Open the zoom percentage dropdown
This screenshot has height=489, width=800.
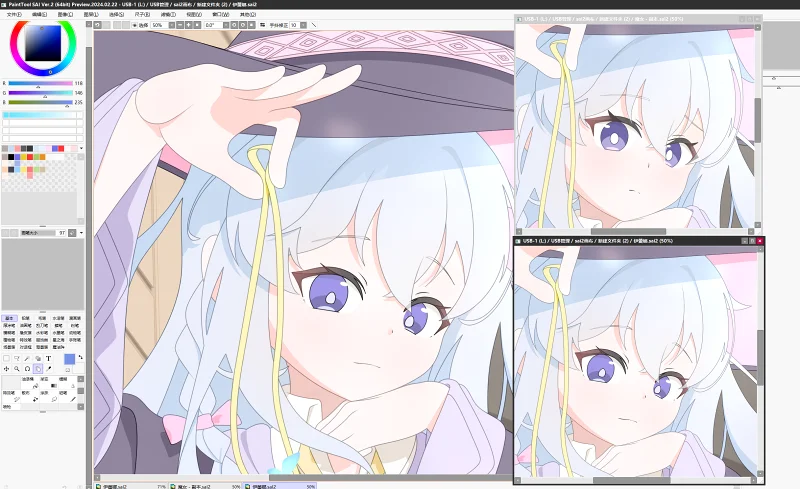click(x=172, y=25)
